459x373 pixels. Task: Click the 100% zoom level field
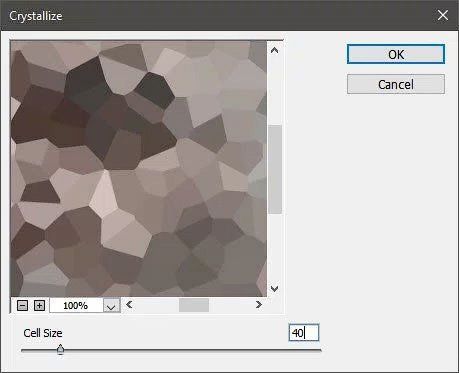[76, 305]
